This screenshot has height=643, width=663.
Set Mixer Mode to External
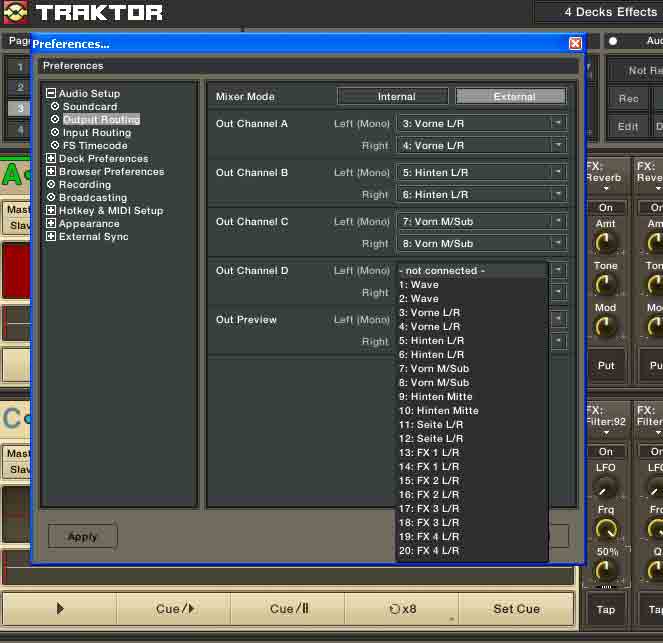511,96
